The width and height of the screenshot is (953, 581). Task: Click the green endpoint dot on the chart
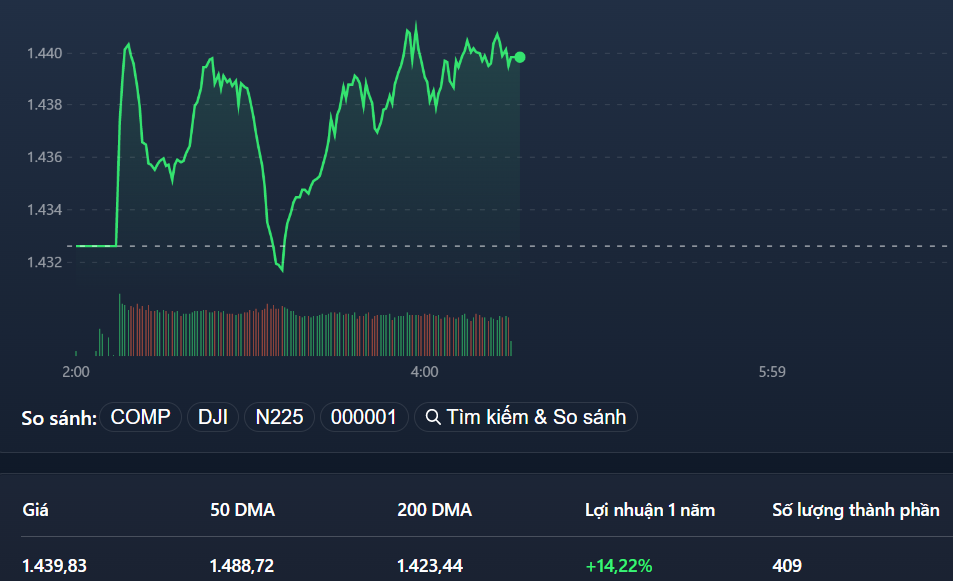tap(520, 58)
